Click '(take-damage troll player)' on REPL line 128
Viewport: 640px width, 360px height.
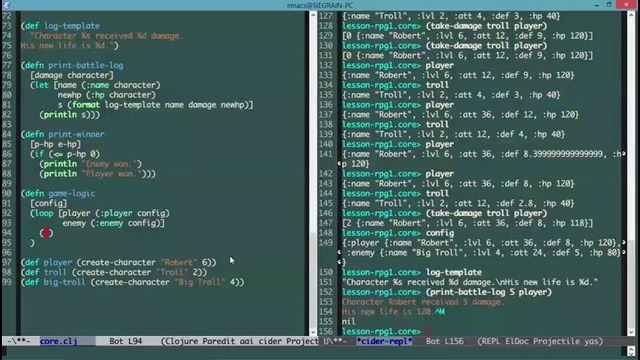click(x=486, y=26)
